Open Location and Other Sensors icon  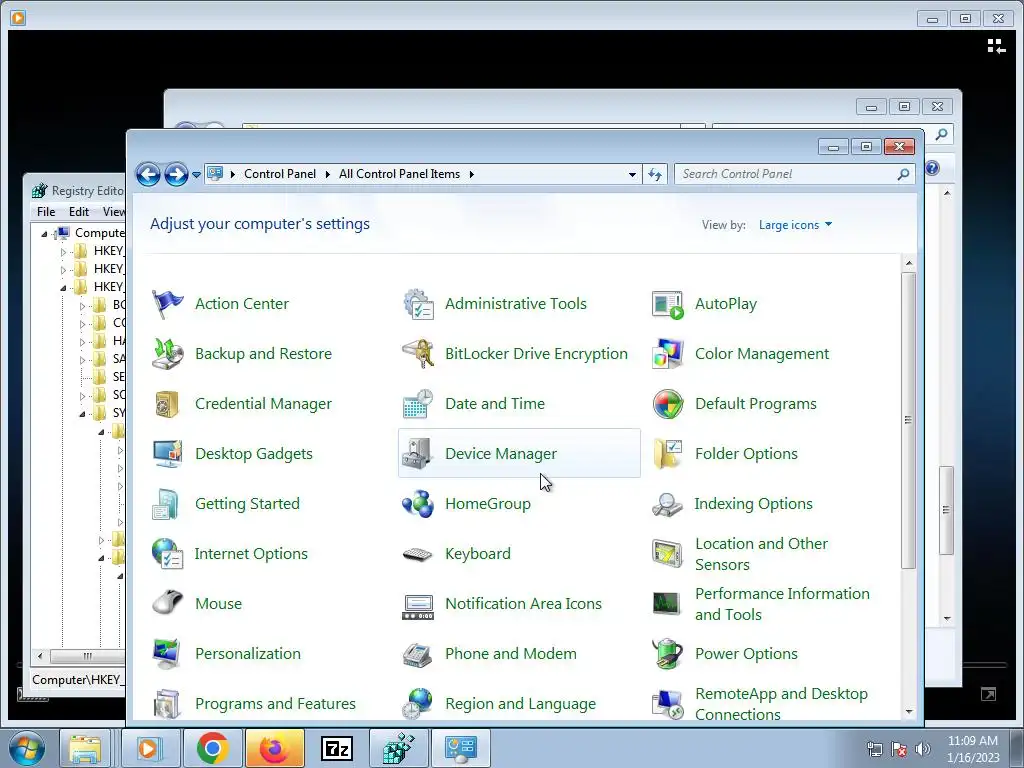click(x=667, y=554)
